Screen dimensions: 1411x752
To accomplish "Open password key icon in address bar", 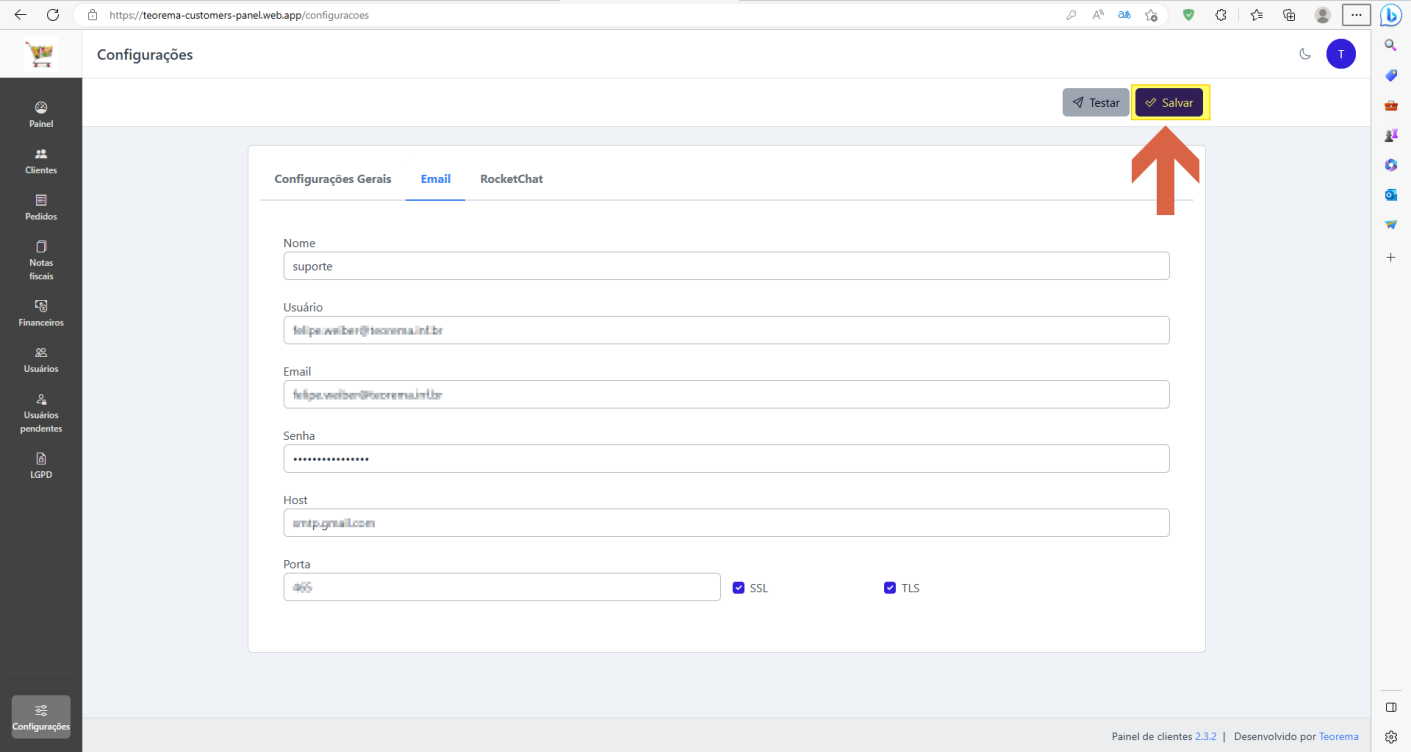I will pyautogui.click(x=1071, y=15).
